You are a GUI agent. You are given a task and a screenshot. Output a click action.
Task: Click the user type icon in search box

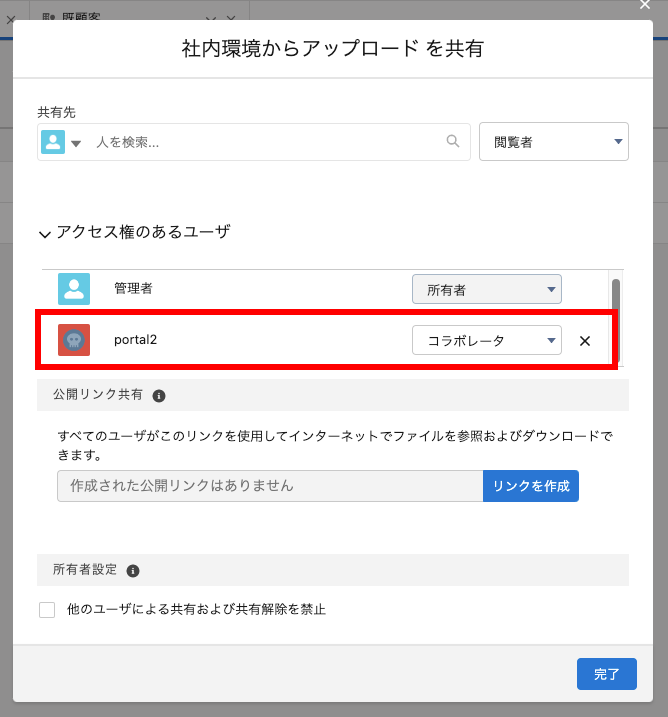coord(53,142)
